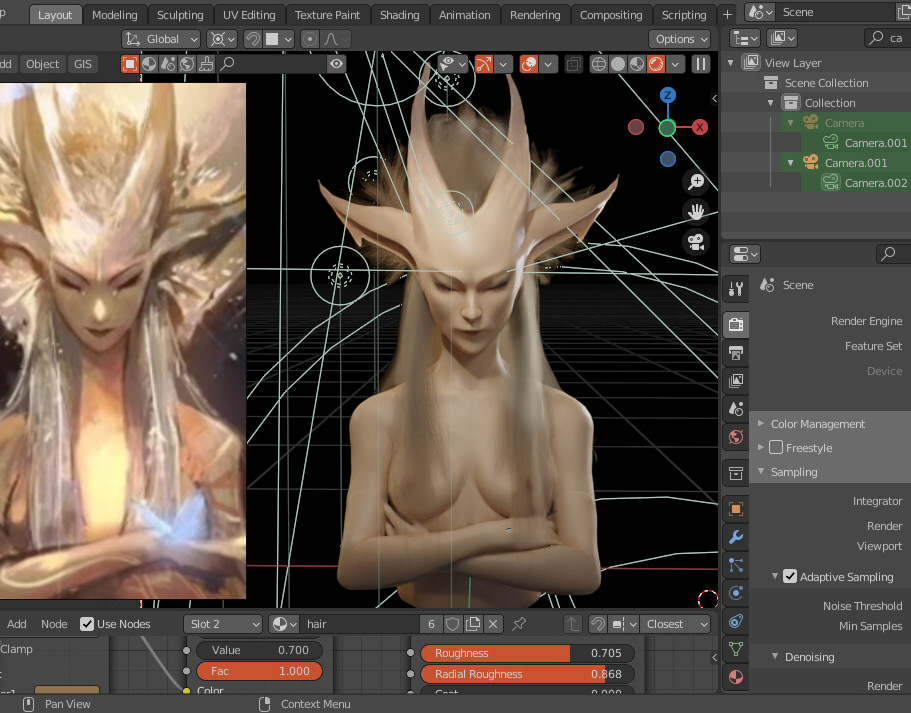This screenshot has height=713, width=911.
Task: Pause viewport preview render updates
Action: [x=701, y=64]
